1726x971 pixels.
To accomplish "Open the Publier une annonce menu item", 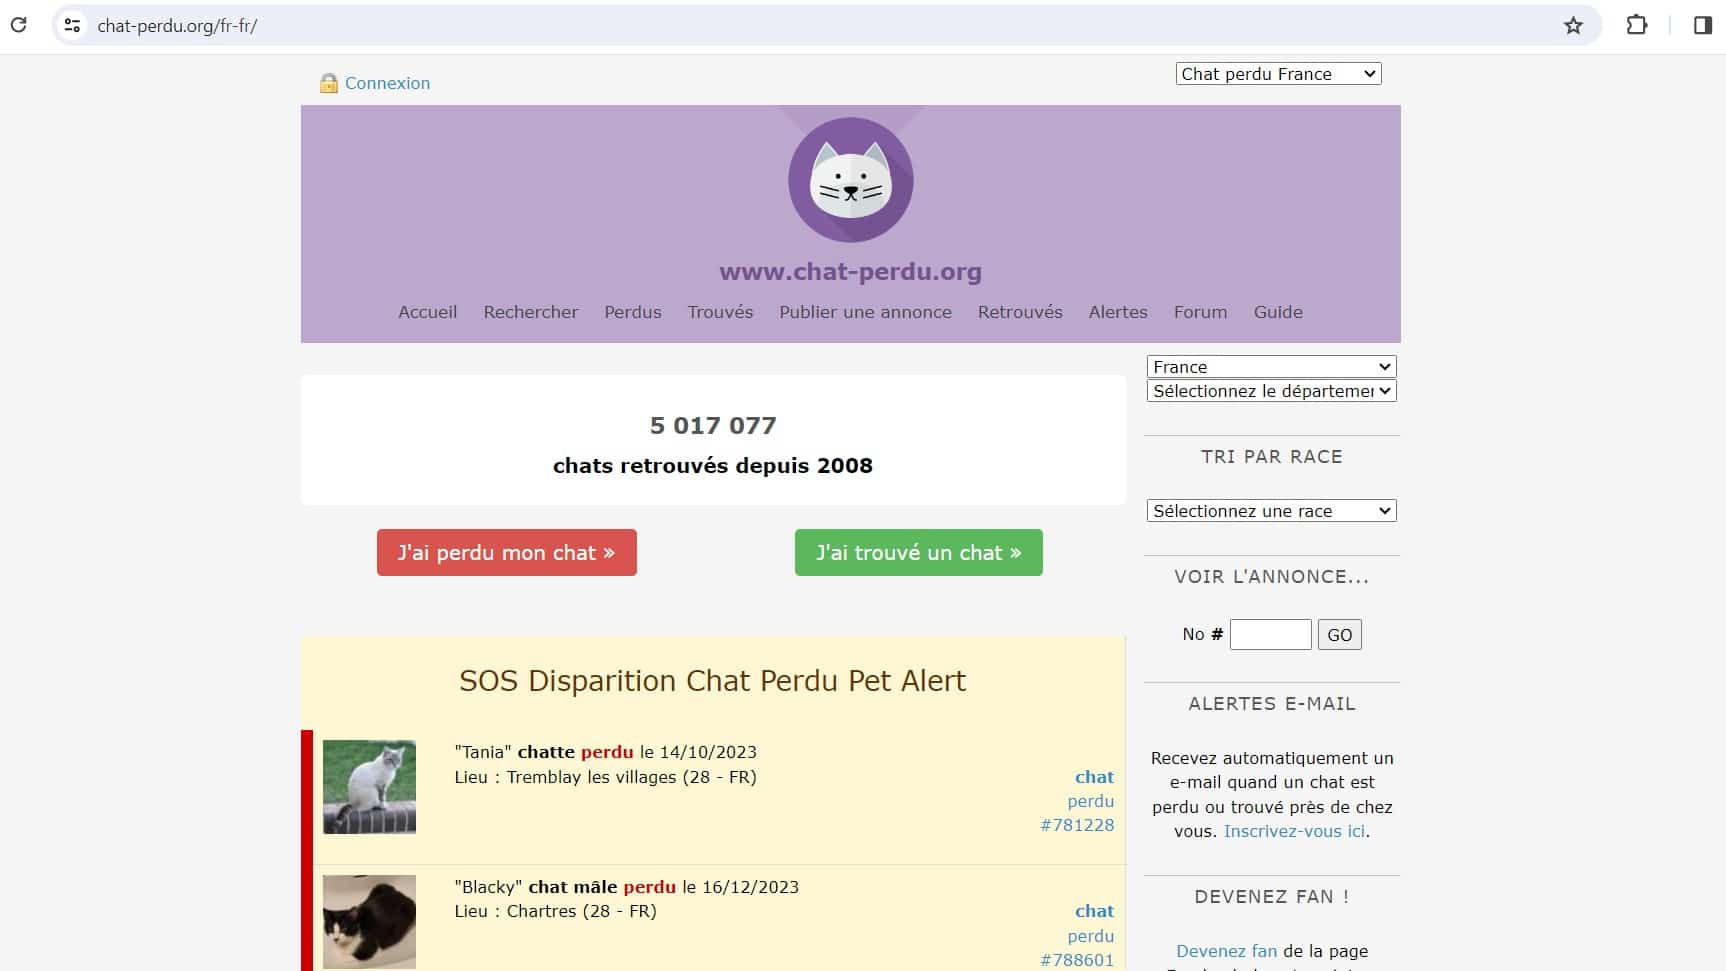I will pyautogui.click(x=865, y=312).
